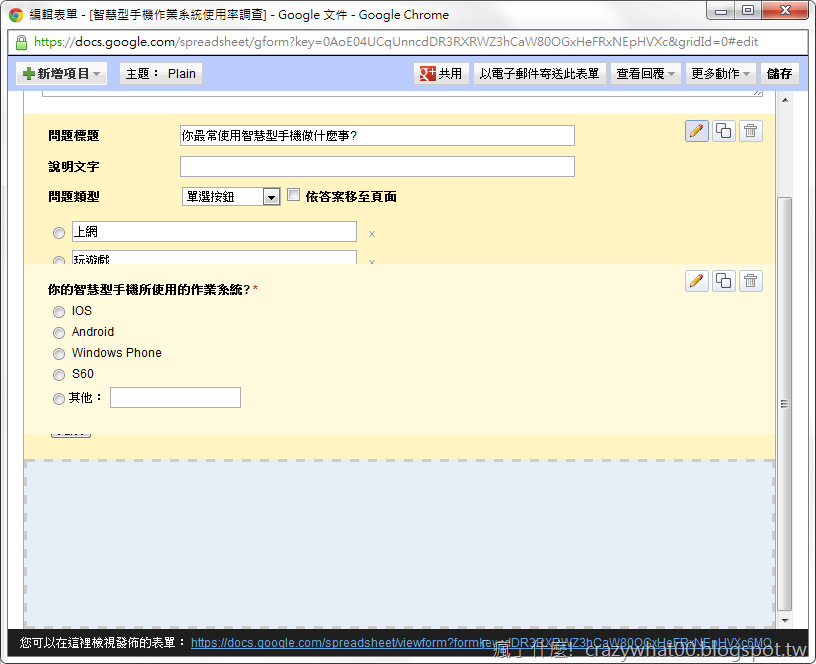Screen dimensions: 816x664
Task: Click the empty 說明文字 input field
Action: click(377, 167)
